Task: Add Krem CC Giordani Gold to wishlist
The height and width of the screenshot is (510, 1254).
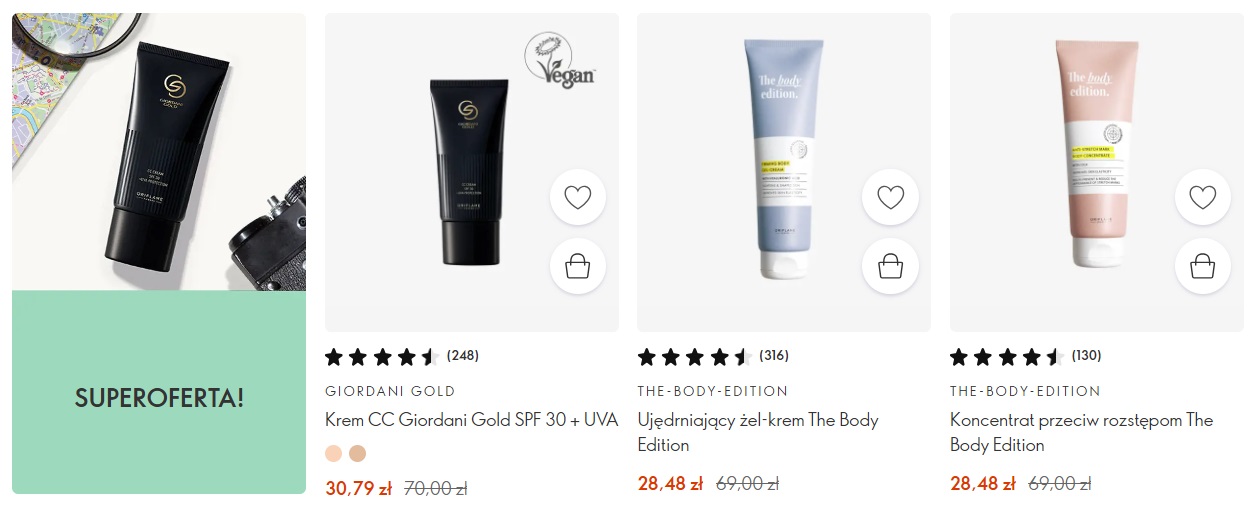Action: [578, 197]
